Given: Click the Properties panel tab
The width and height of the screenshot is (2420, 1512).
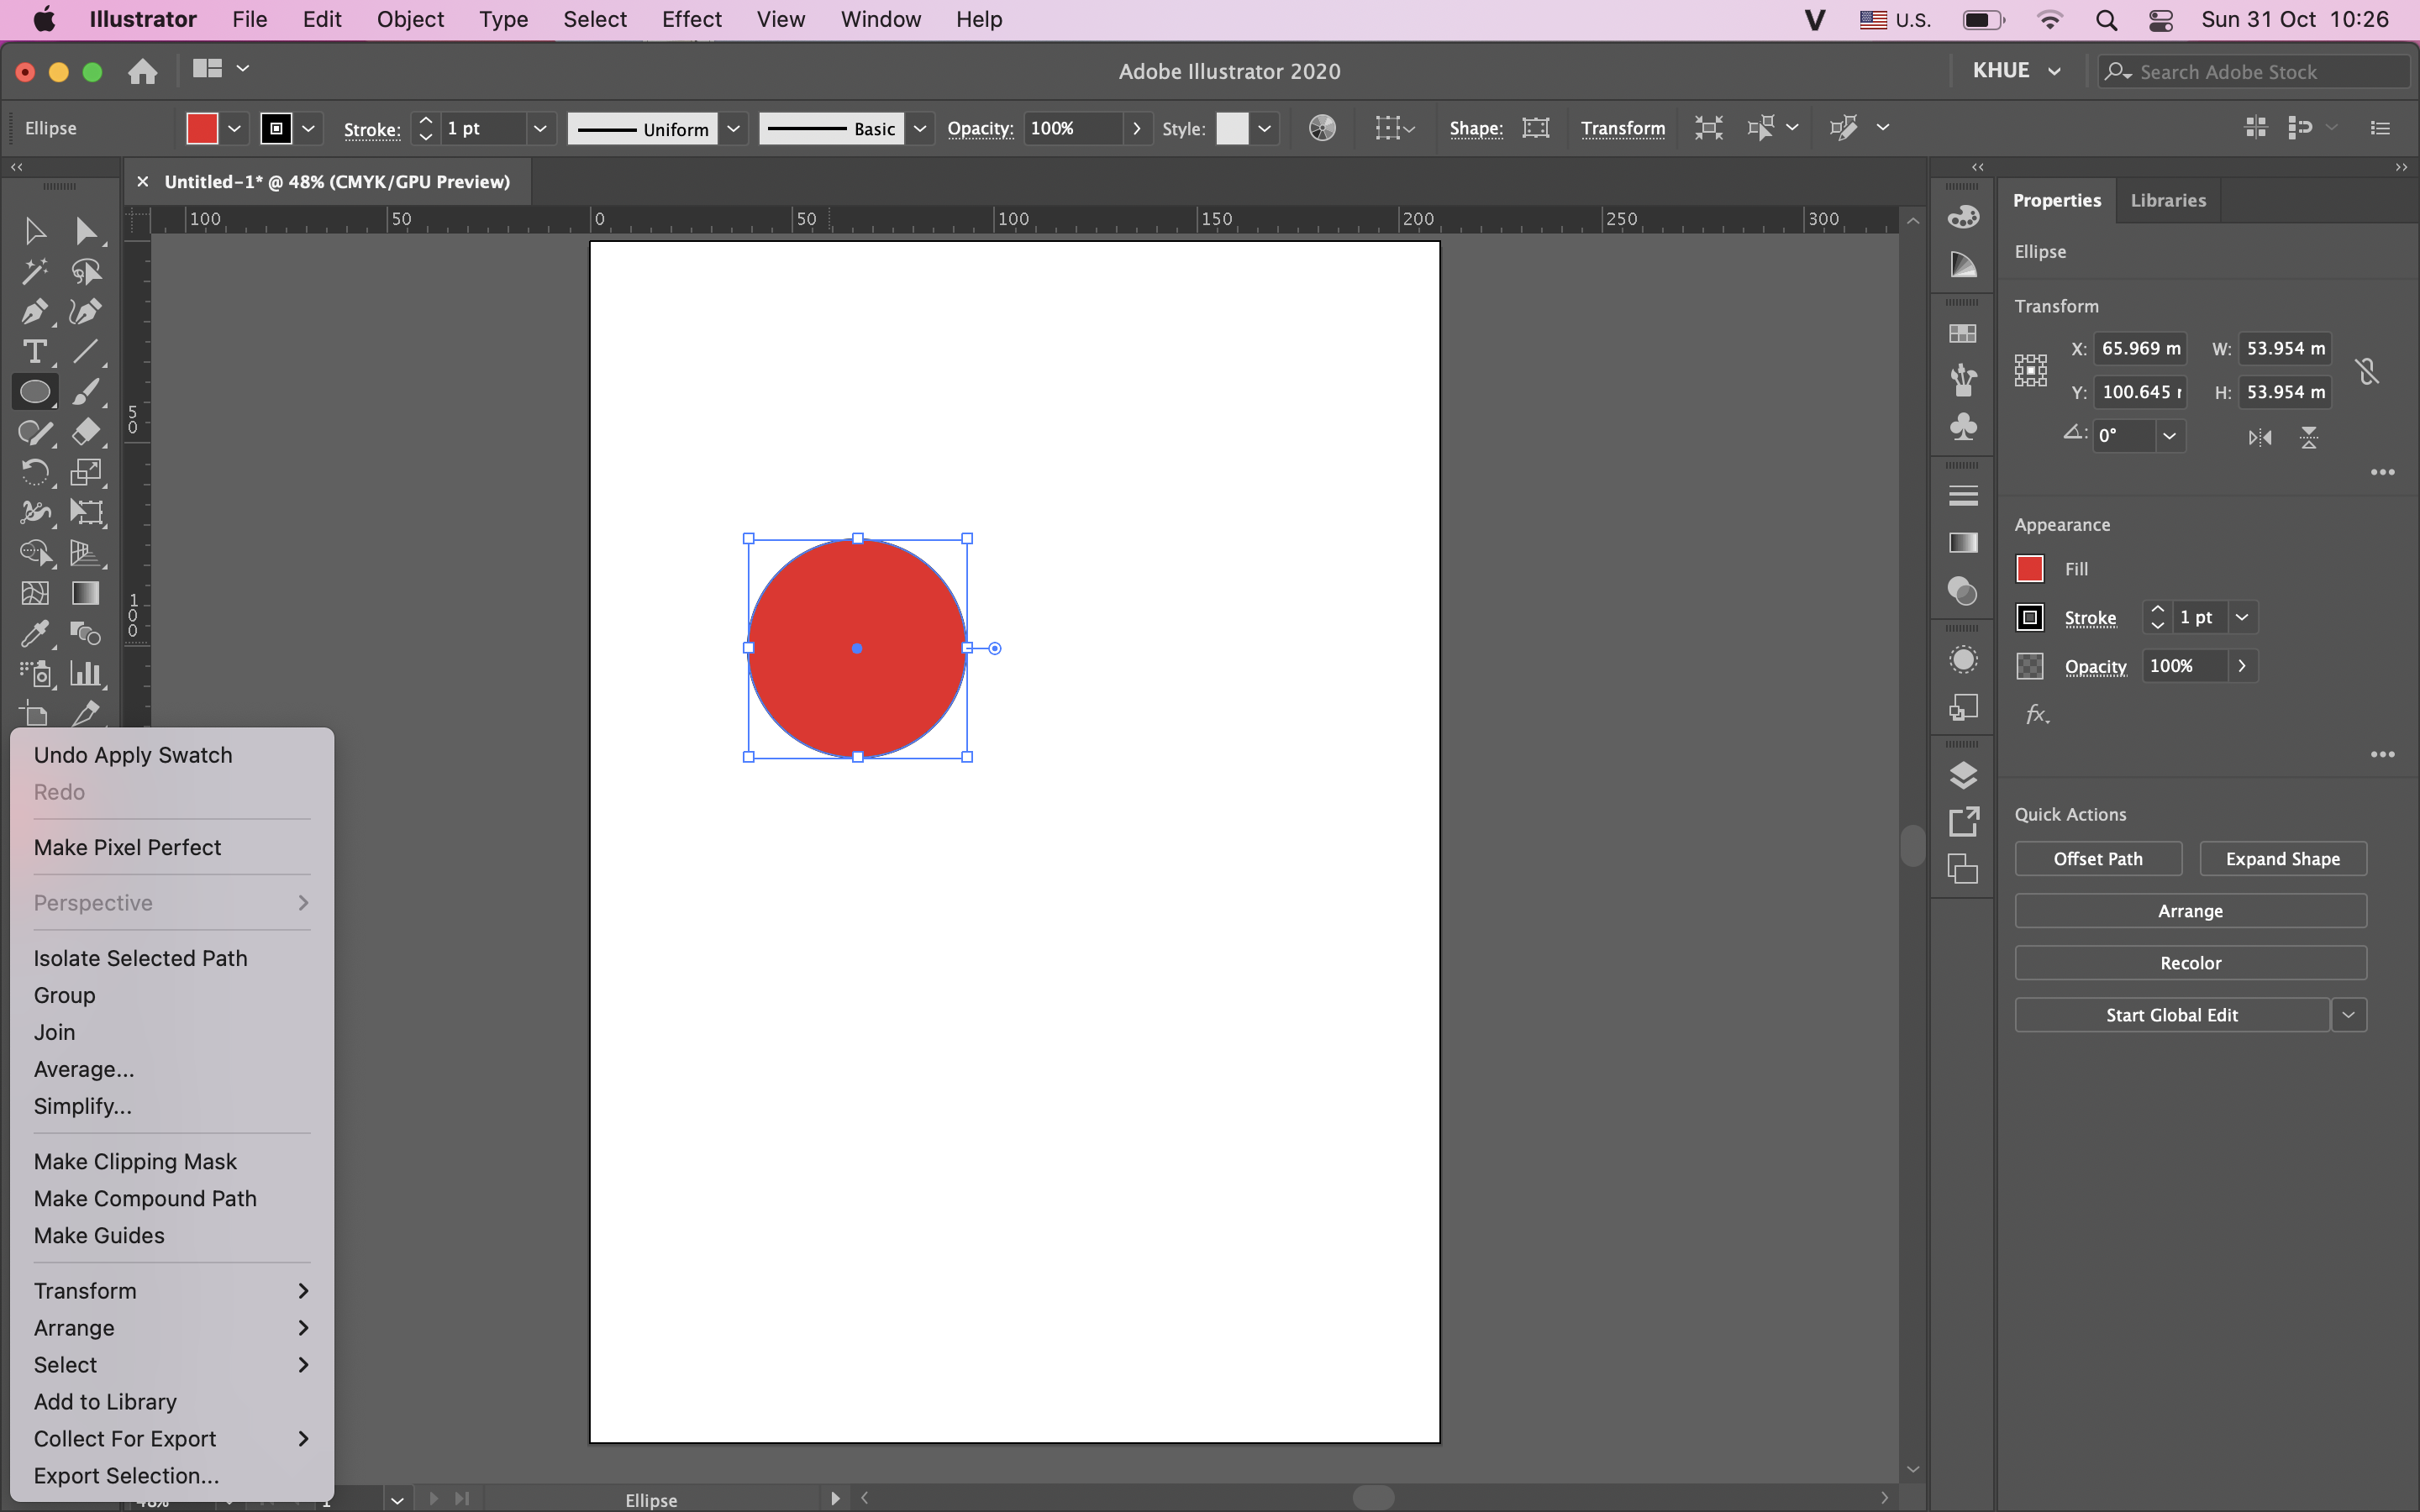Looking at the screenshot, I should (2056, 198).
